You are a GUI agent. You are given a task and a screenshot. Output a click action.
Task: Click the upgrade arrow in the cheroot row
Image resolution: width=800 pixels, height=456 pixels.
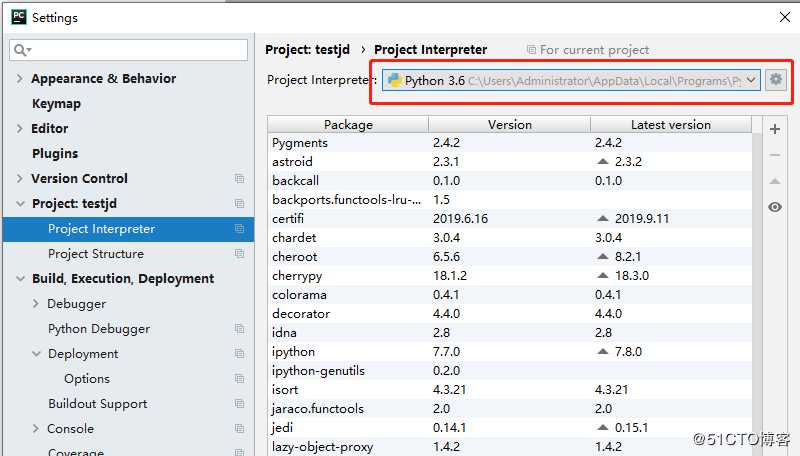[603, 257]
